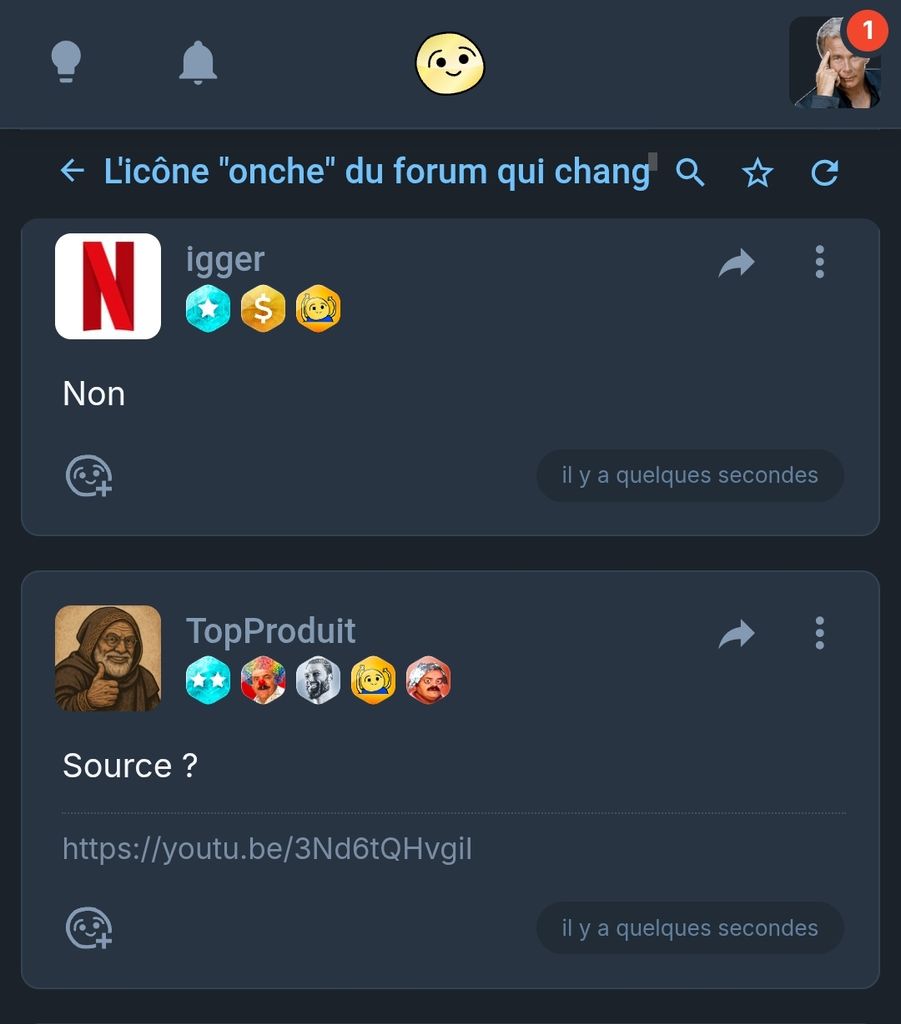This screenshot has width=901, height=1024.
Task: Search within the topic
Action: coord(690,172)
